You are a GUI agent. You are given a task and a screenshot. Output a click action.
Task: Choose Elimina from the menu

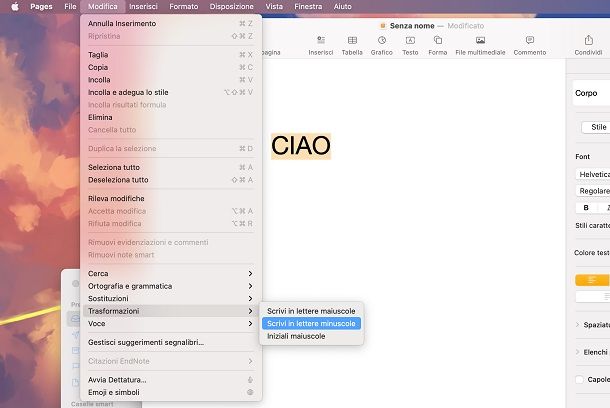(x=170, y=117)
